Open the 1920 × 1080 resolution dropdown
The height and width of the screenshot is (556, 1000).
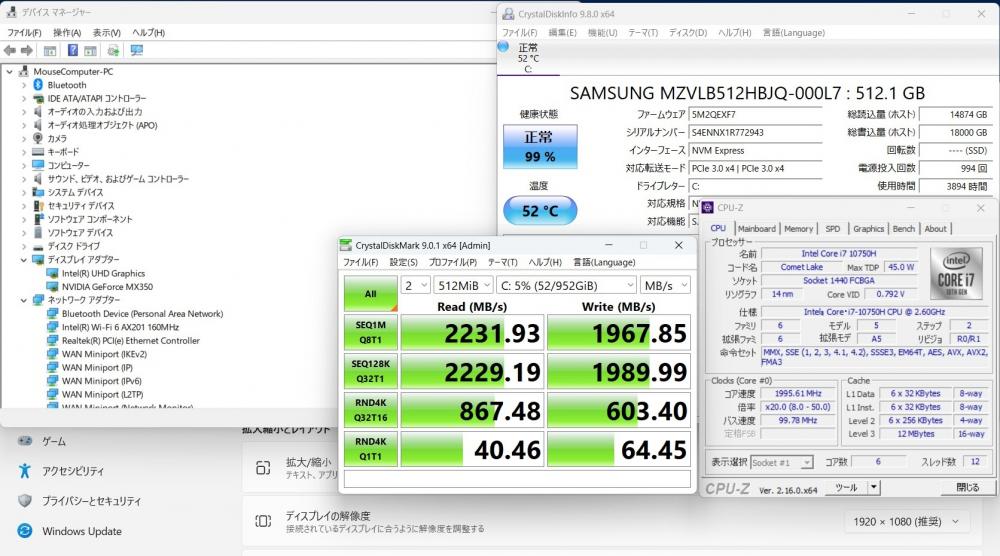pos(906,522)
